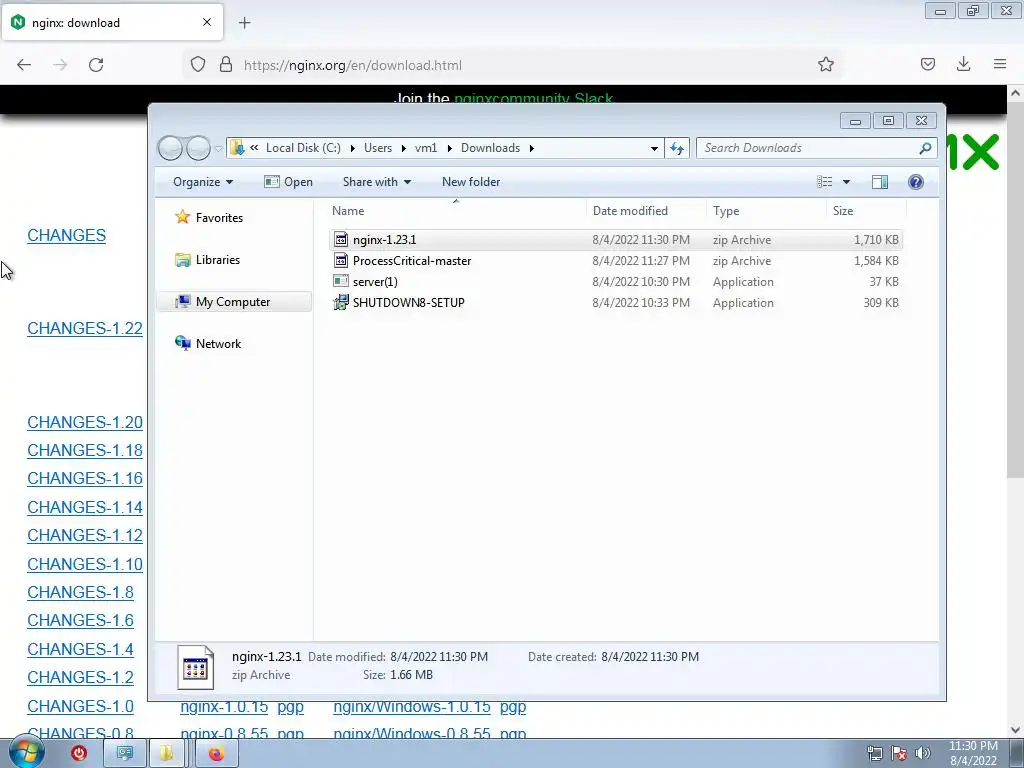
Task: Click the Open toolbar button
Action: (288, 182)
